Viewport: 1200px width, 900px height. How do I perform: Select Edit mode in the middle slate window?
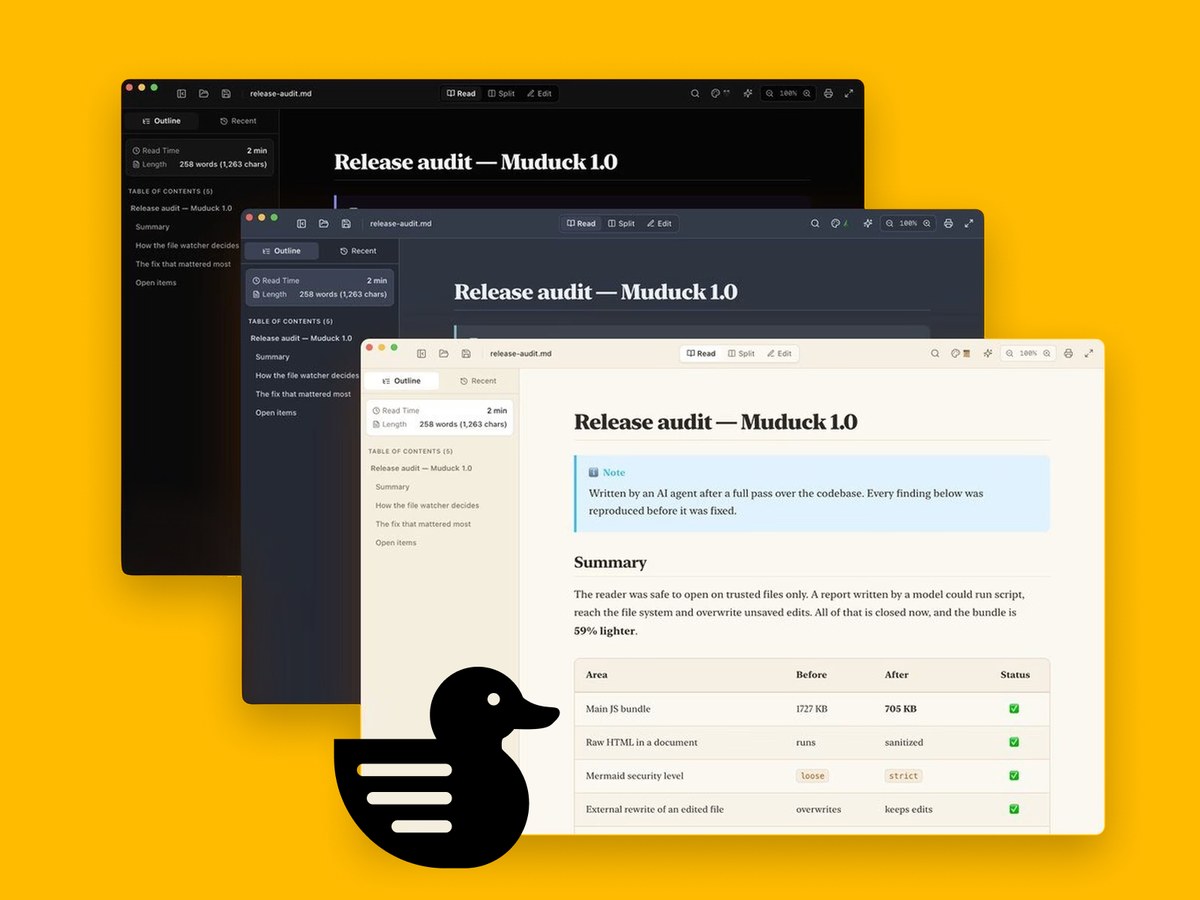659,223
